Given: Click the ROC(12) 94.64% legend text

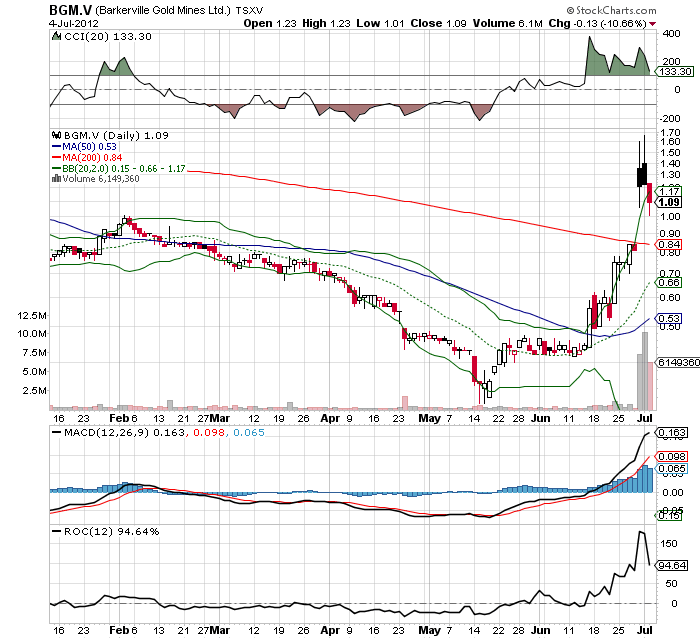Looking at the screenshot, I should coord(112,531).
